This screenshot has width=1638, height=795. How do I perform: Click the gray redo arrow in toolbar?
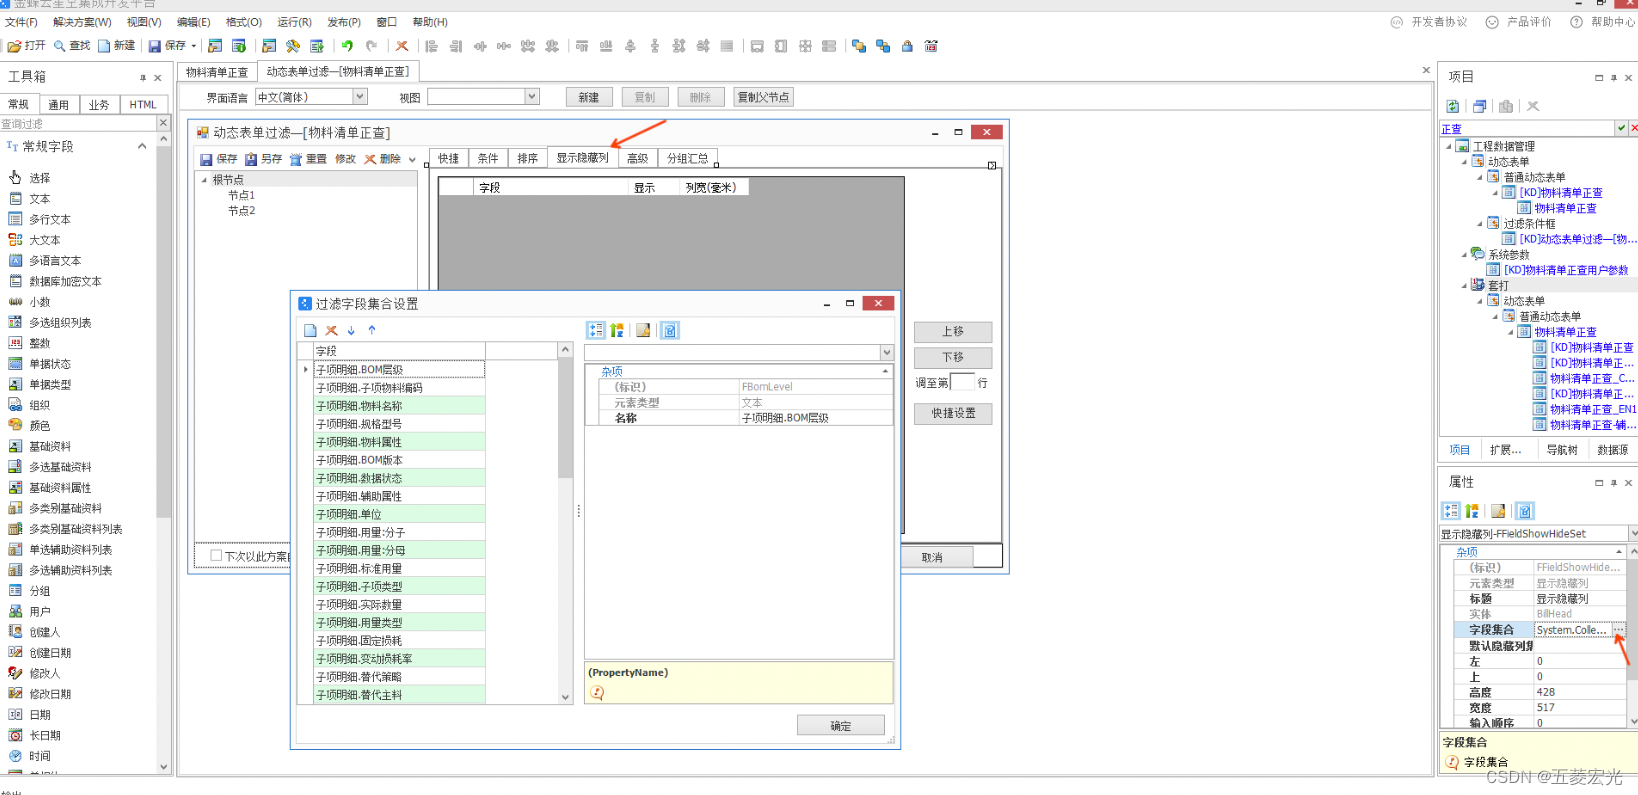tap(371, 46)
